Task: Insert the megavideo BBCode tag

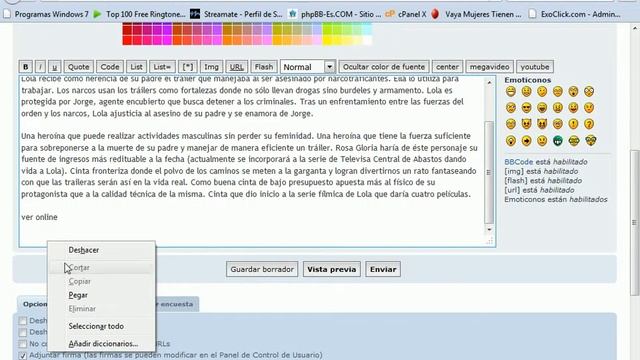Action: click(x=489, y=67)
